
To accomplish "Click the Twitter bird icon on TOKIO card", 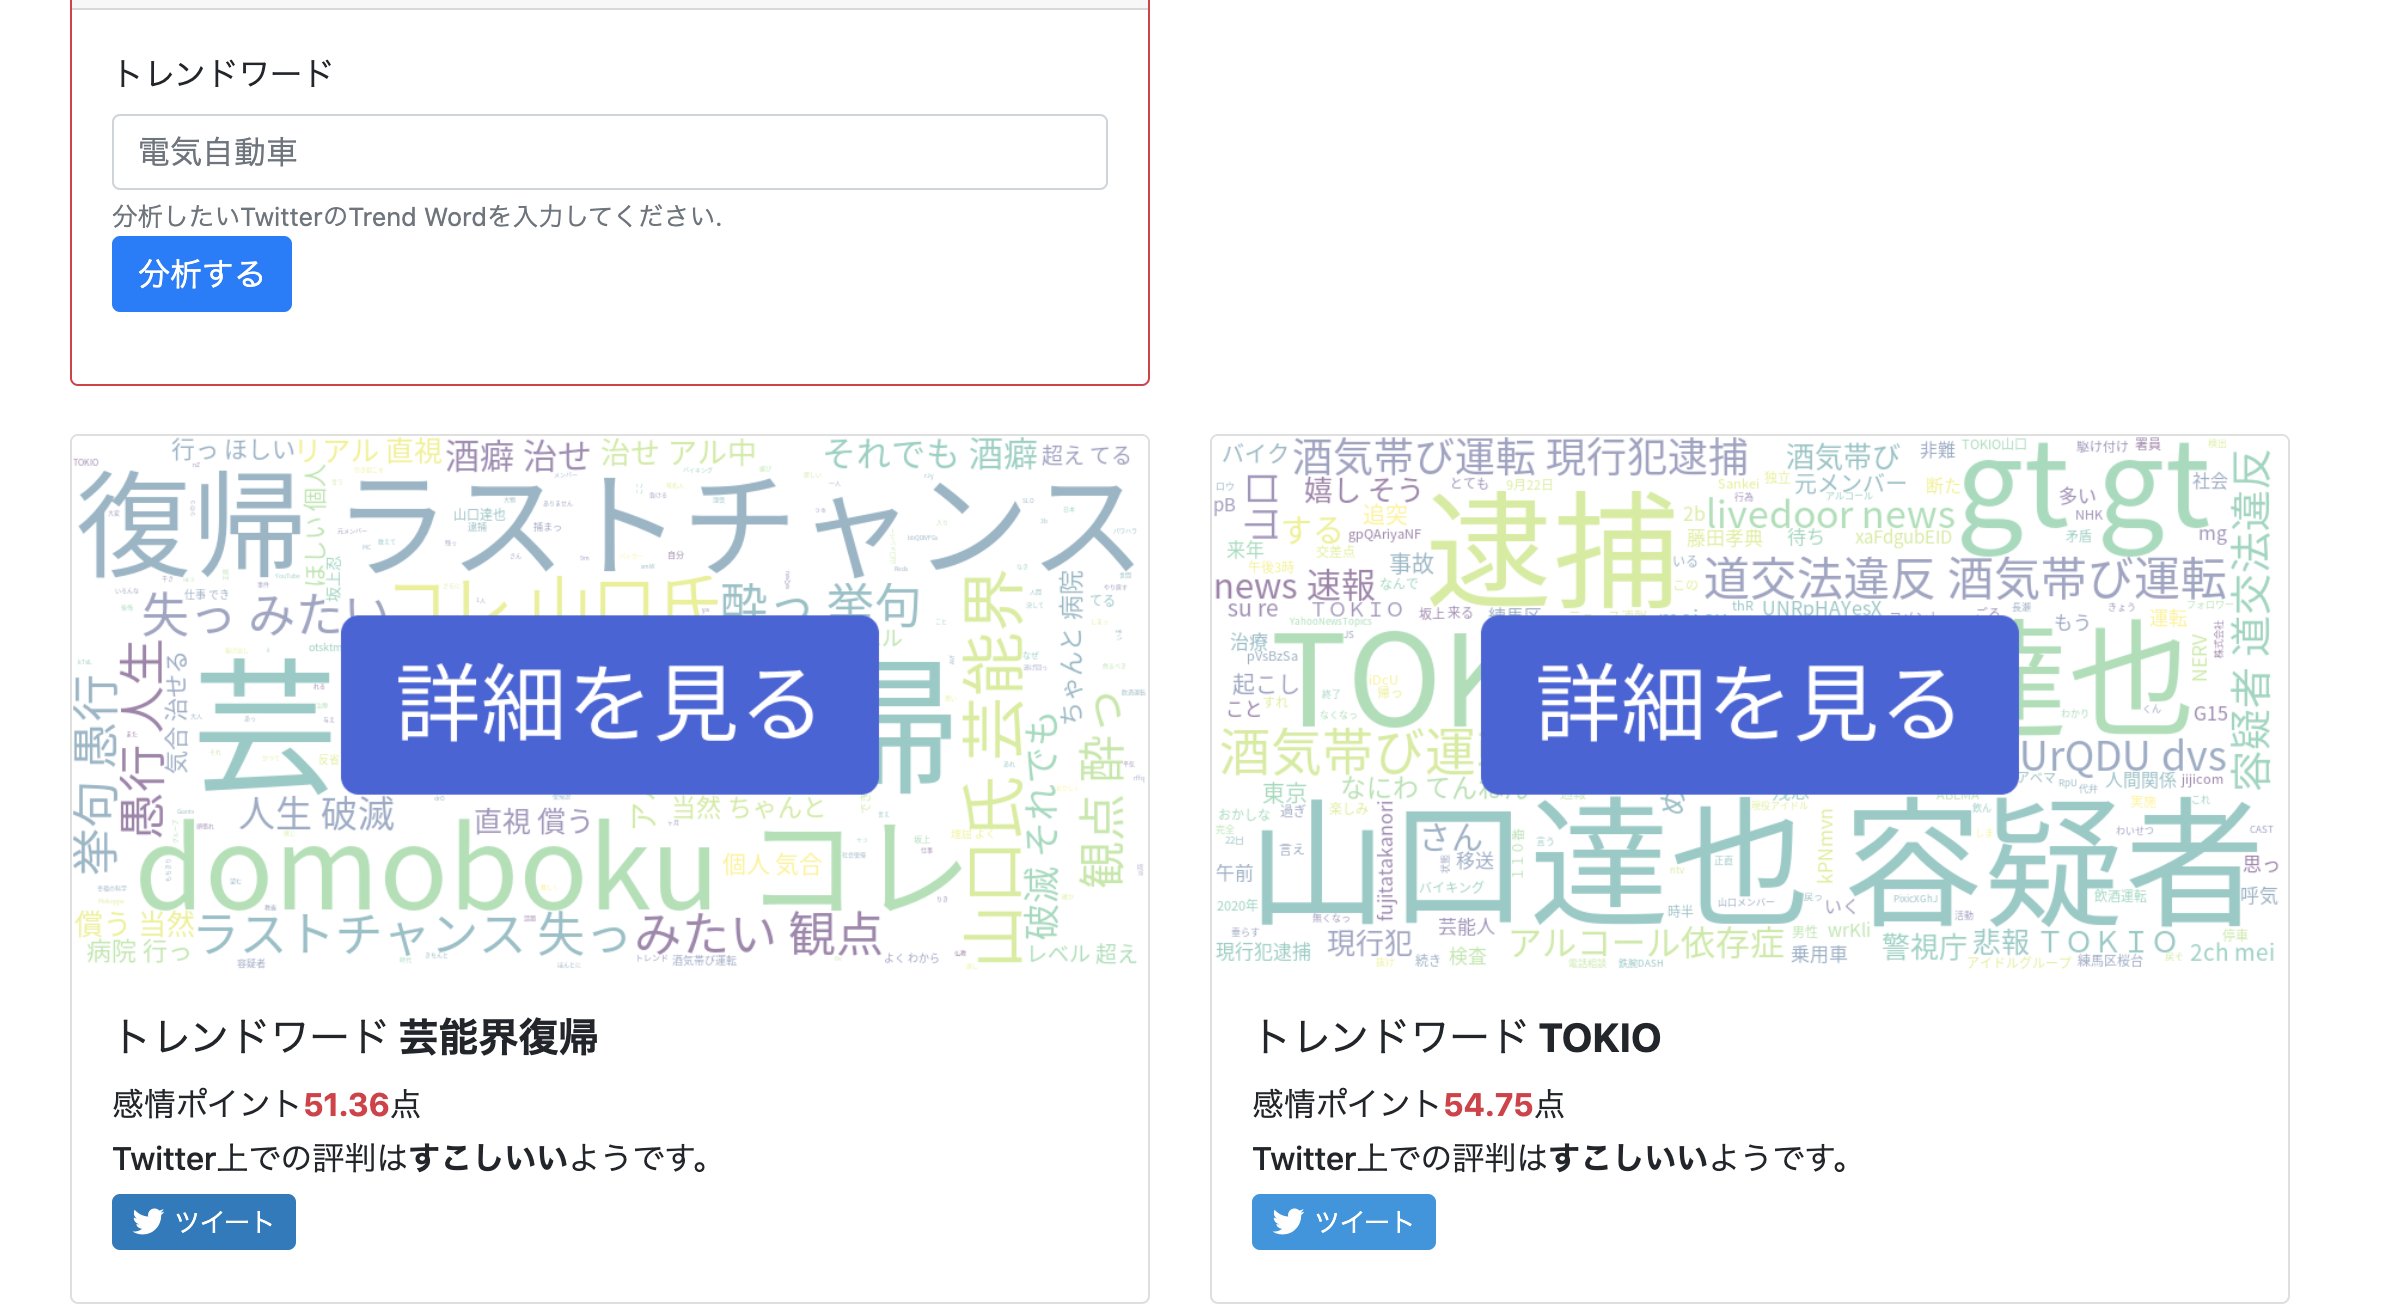I will 1288,1221.
